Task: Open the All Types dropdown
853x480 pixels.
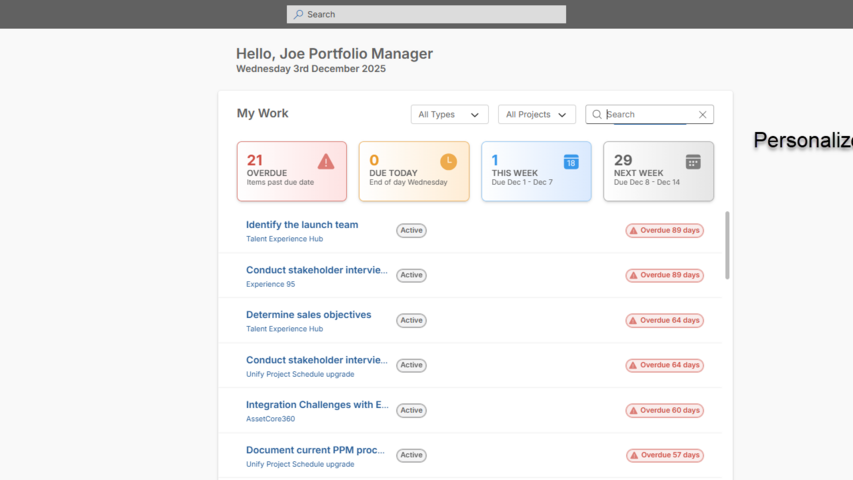Action: [x=449, y=115]
